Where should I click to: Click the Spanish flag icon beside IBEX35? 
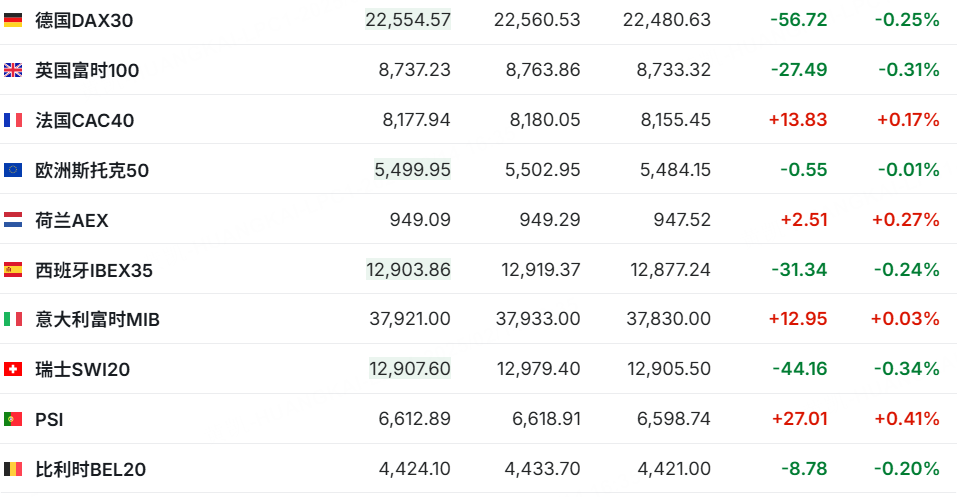13,270
